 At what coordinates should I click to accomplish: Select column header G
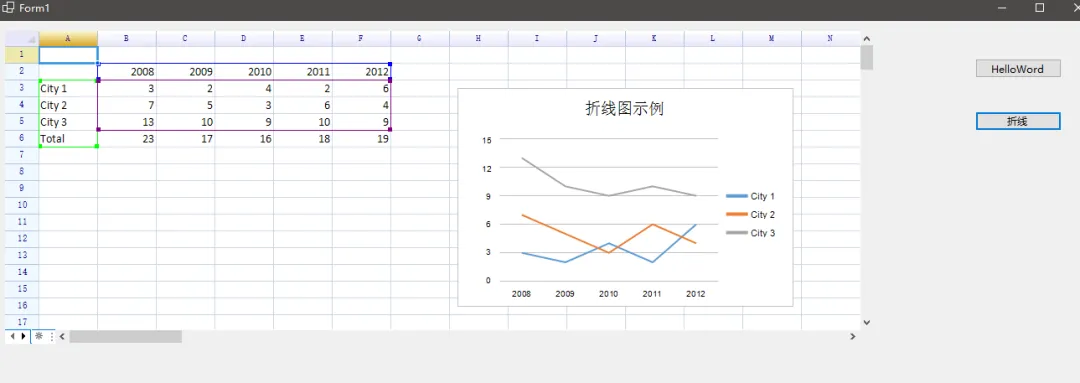[x=420, y=39]
